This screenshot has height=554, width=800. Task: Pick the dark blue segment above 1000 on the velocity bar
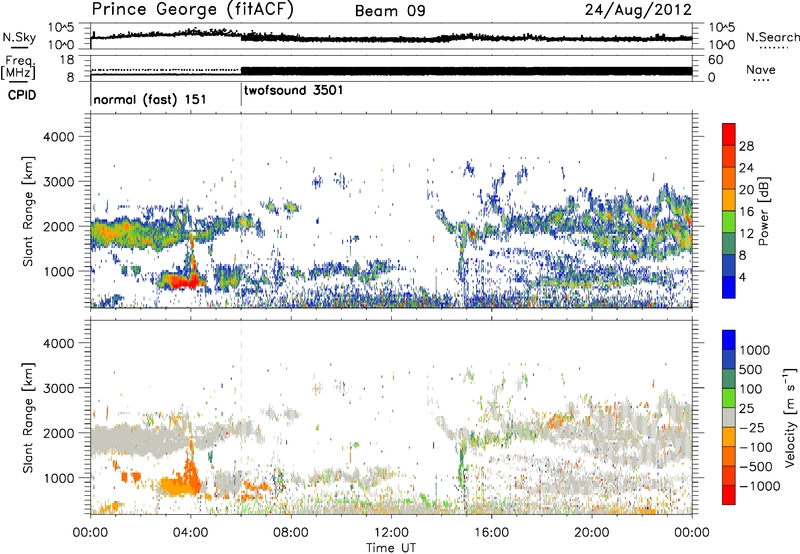pyautogui.click(x=729, y=340)
